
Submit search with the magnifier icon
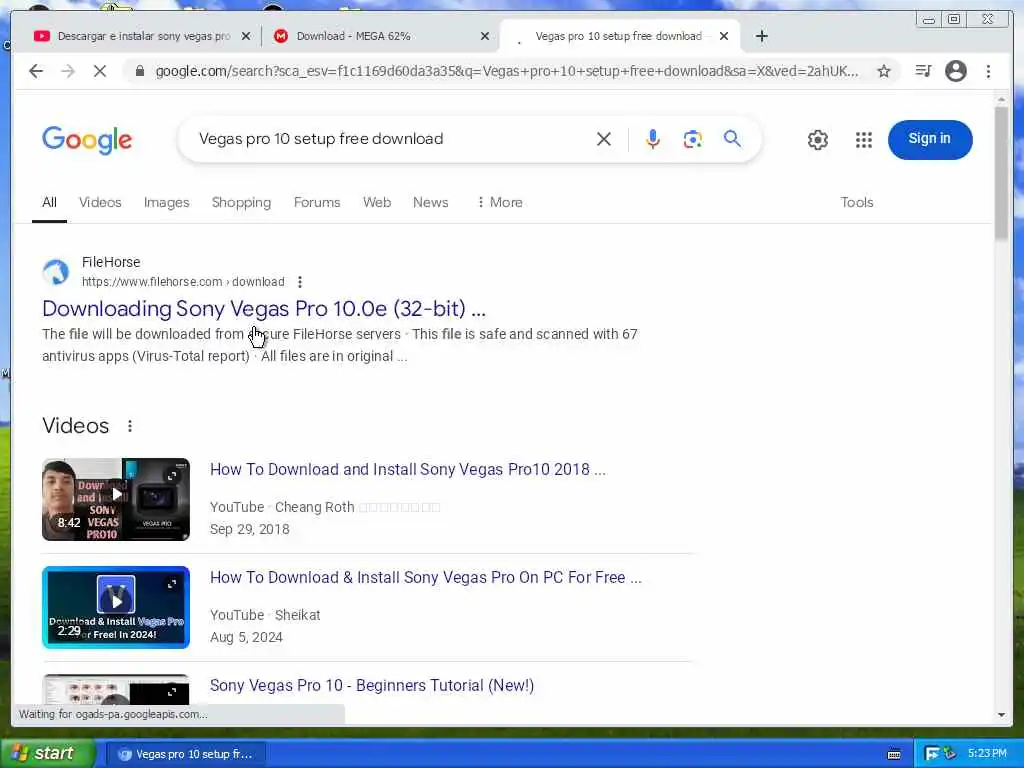tap(732, 138)
